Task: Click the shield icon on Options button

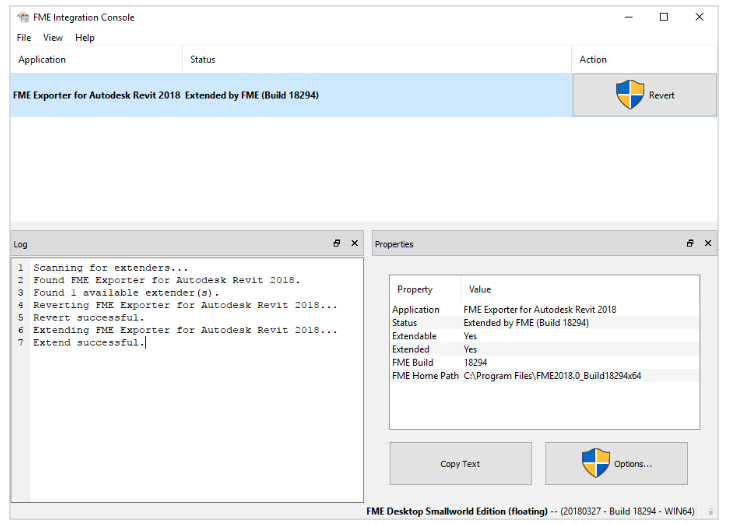Action: tap(596, 463)
